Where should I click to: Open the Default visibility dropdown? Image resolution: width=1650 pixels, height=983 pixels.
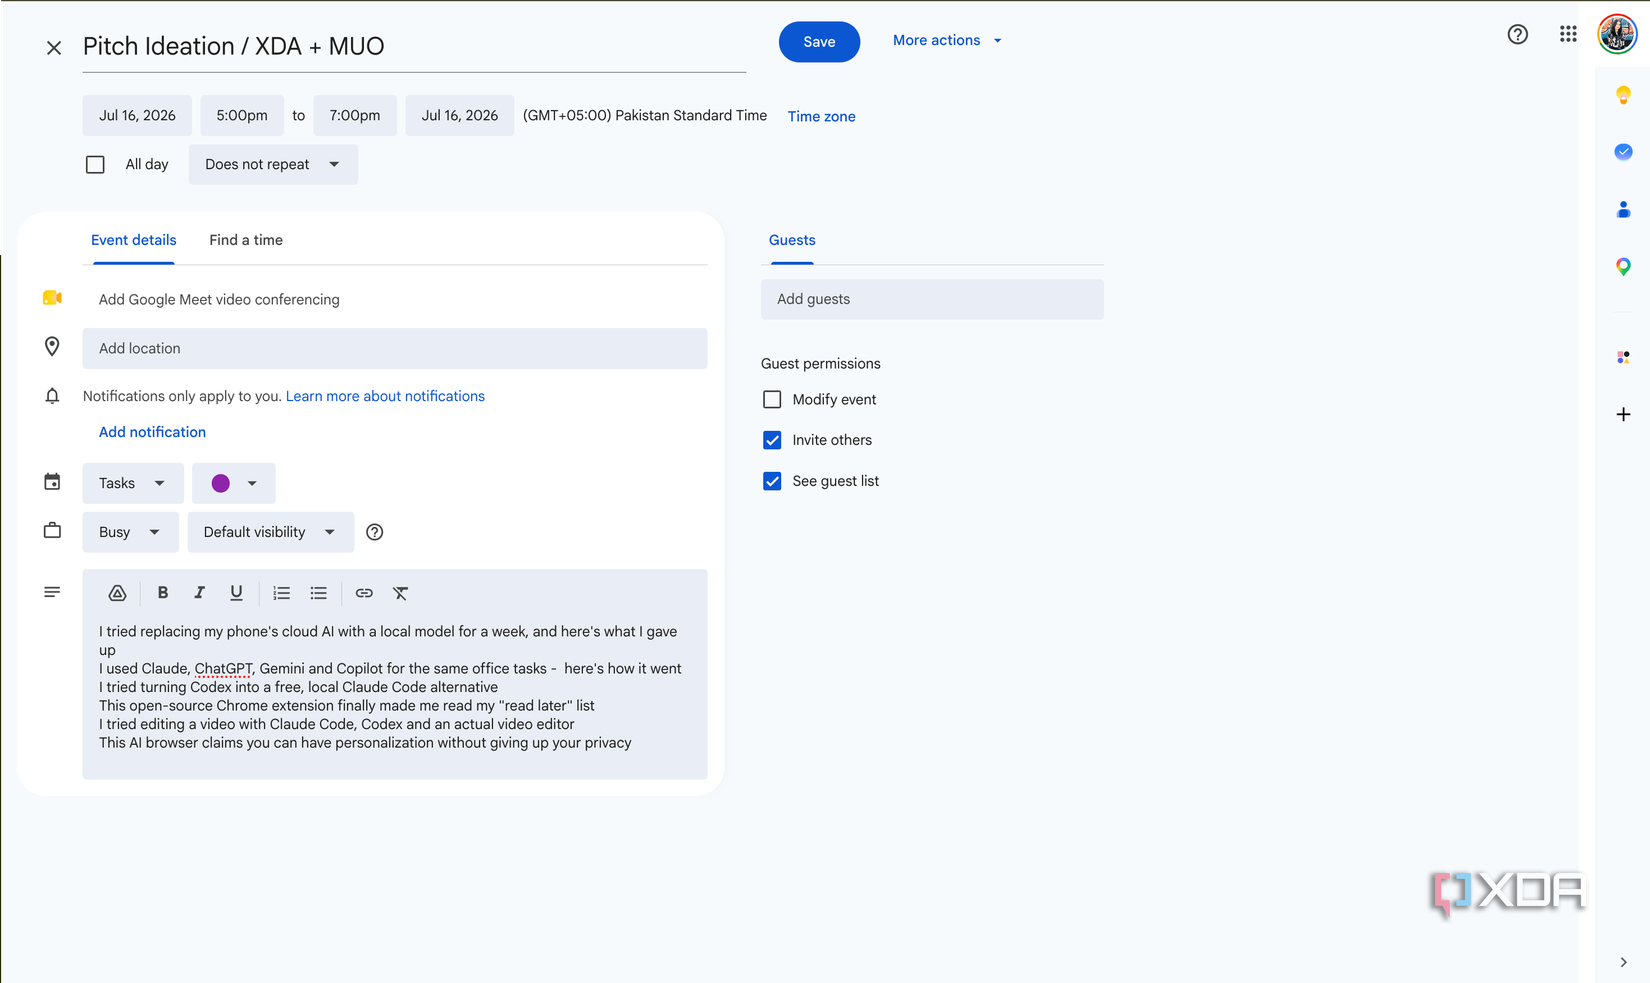(x=270, y=532)
